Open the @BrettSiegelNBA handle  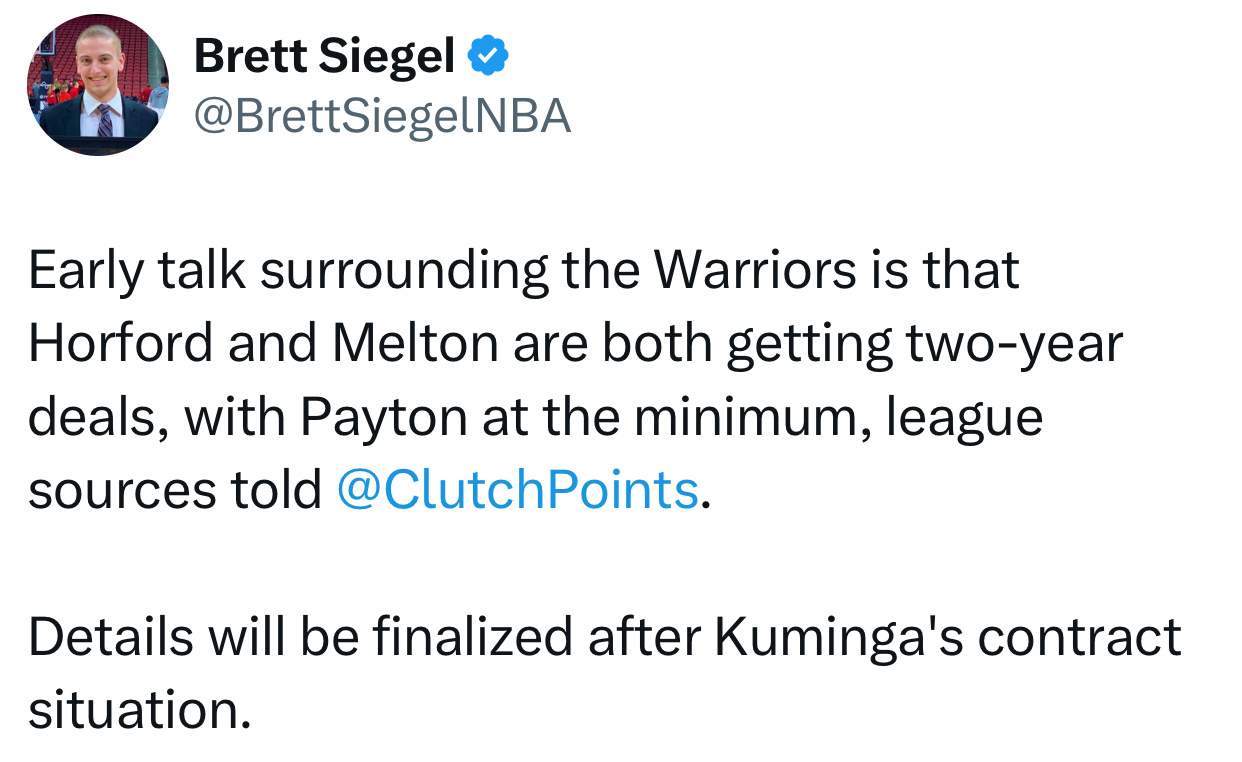click(x=381, y=117)
